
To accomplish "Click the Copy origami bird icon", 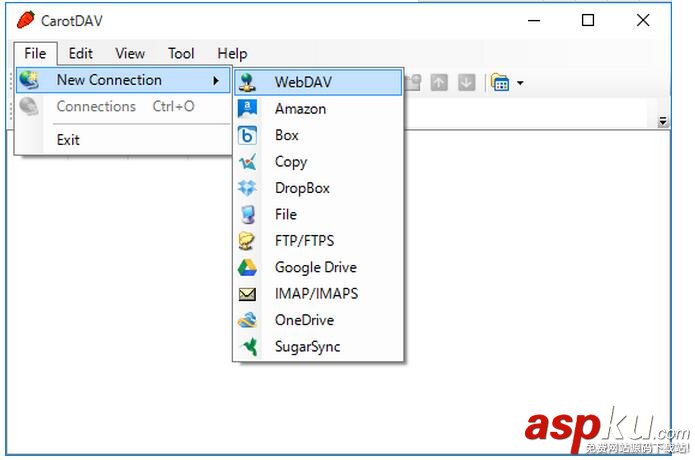I will tap(247, 162).
